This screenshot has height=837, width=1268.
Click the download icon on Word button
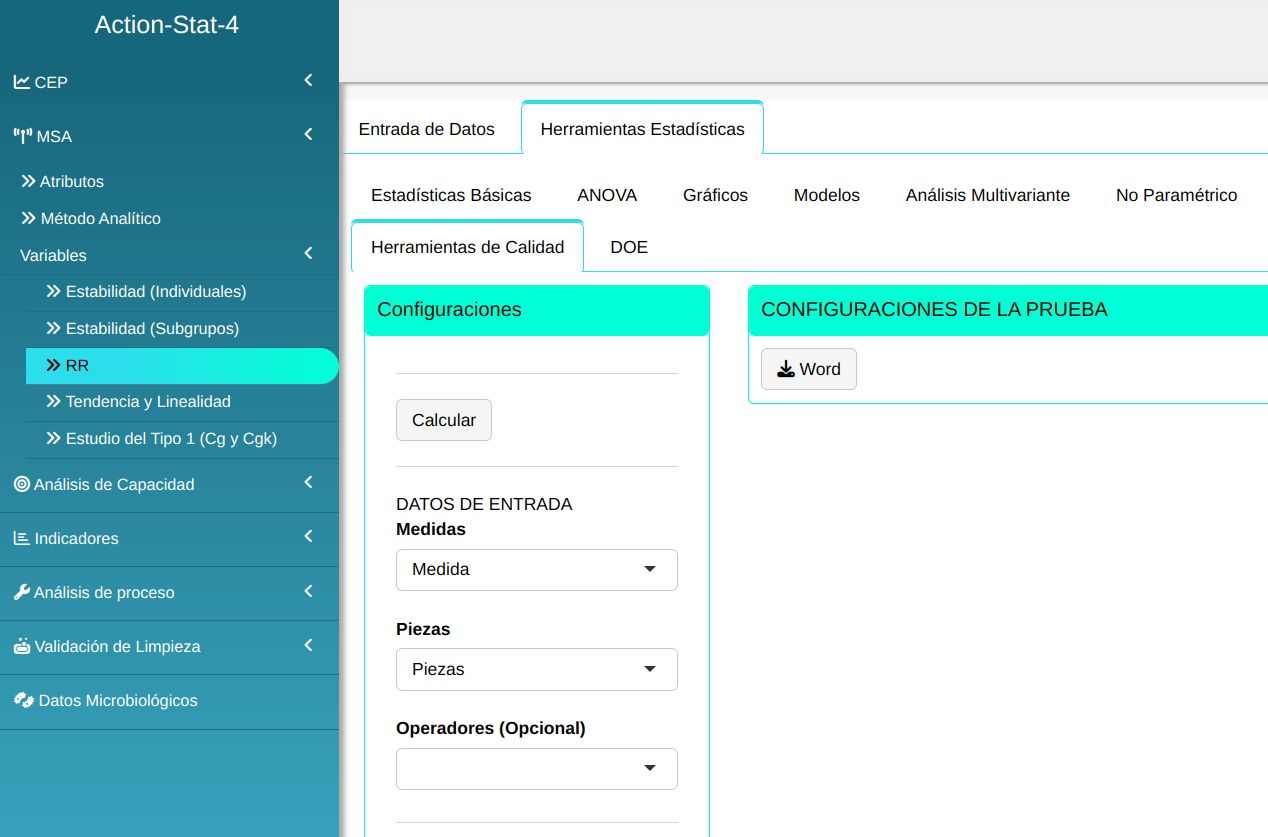point(786,369)
